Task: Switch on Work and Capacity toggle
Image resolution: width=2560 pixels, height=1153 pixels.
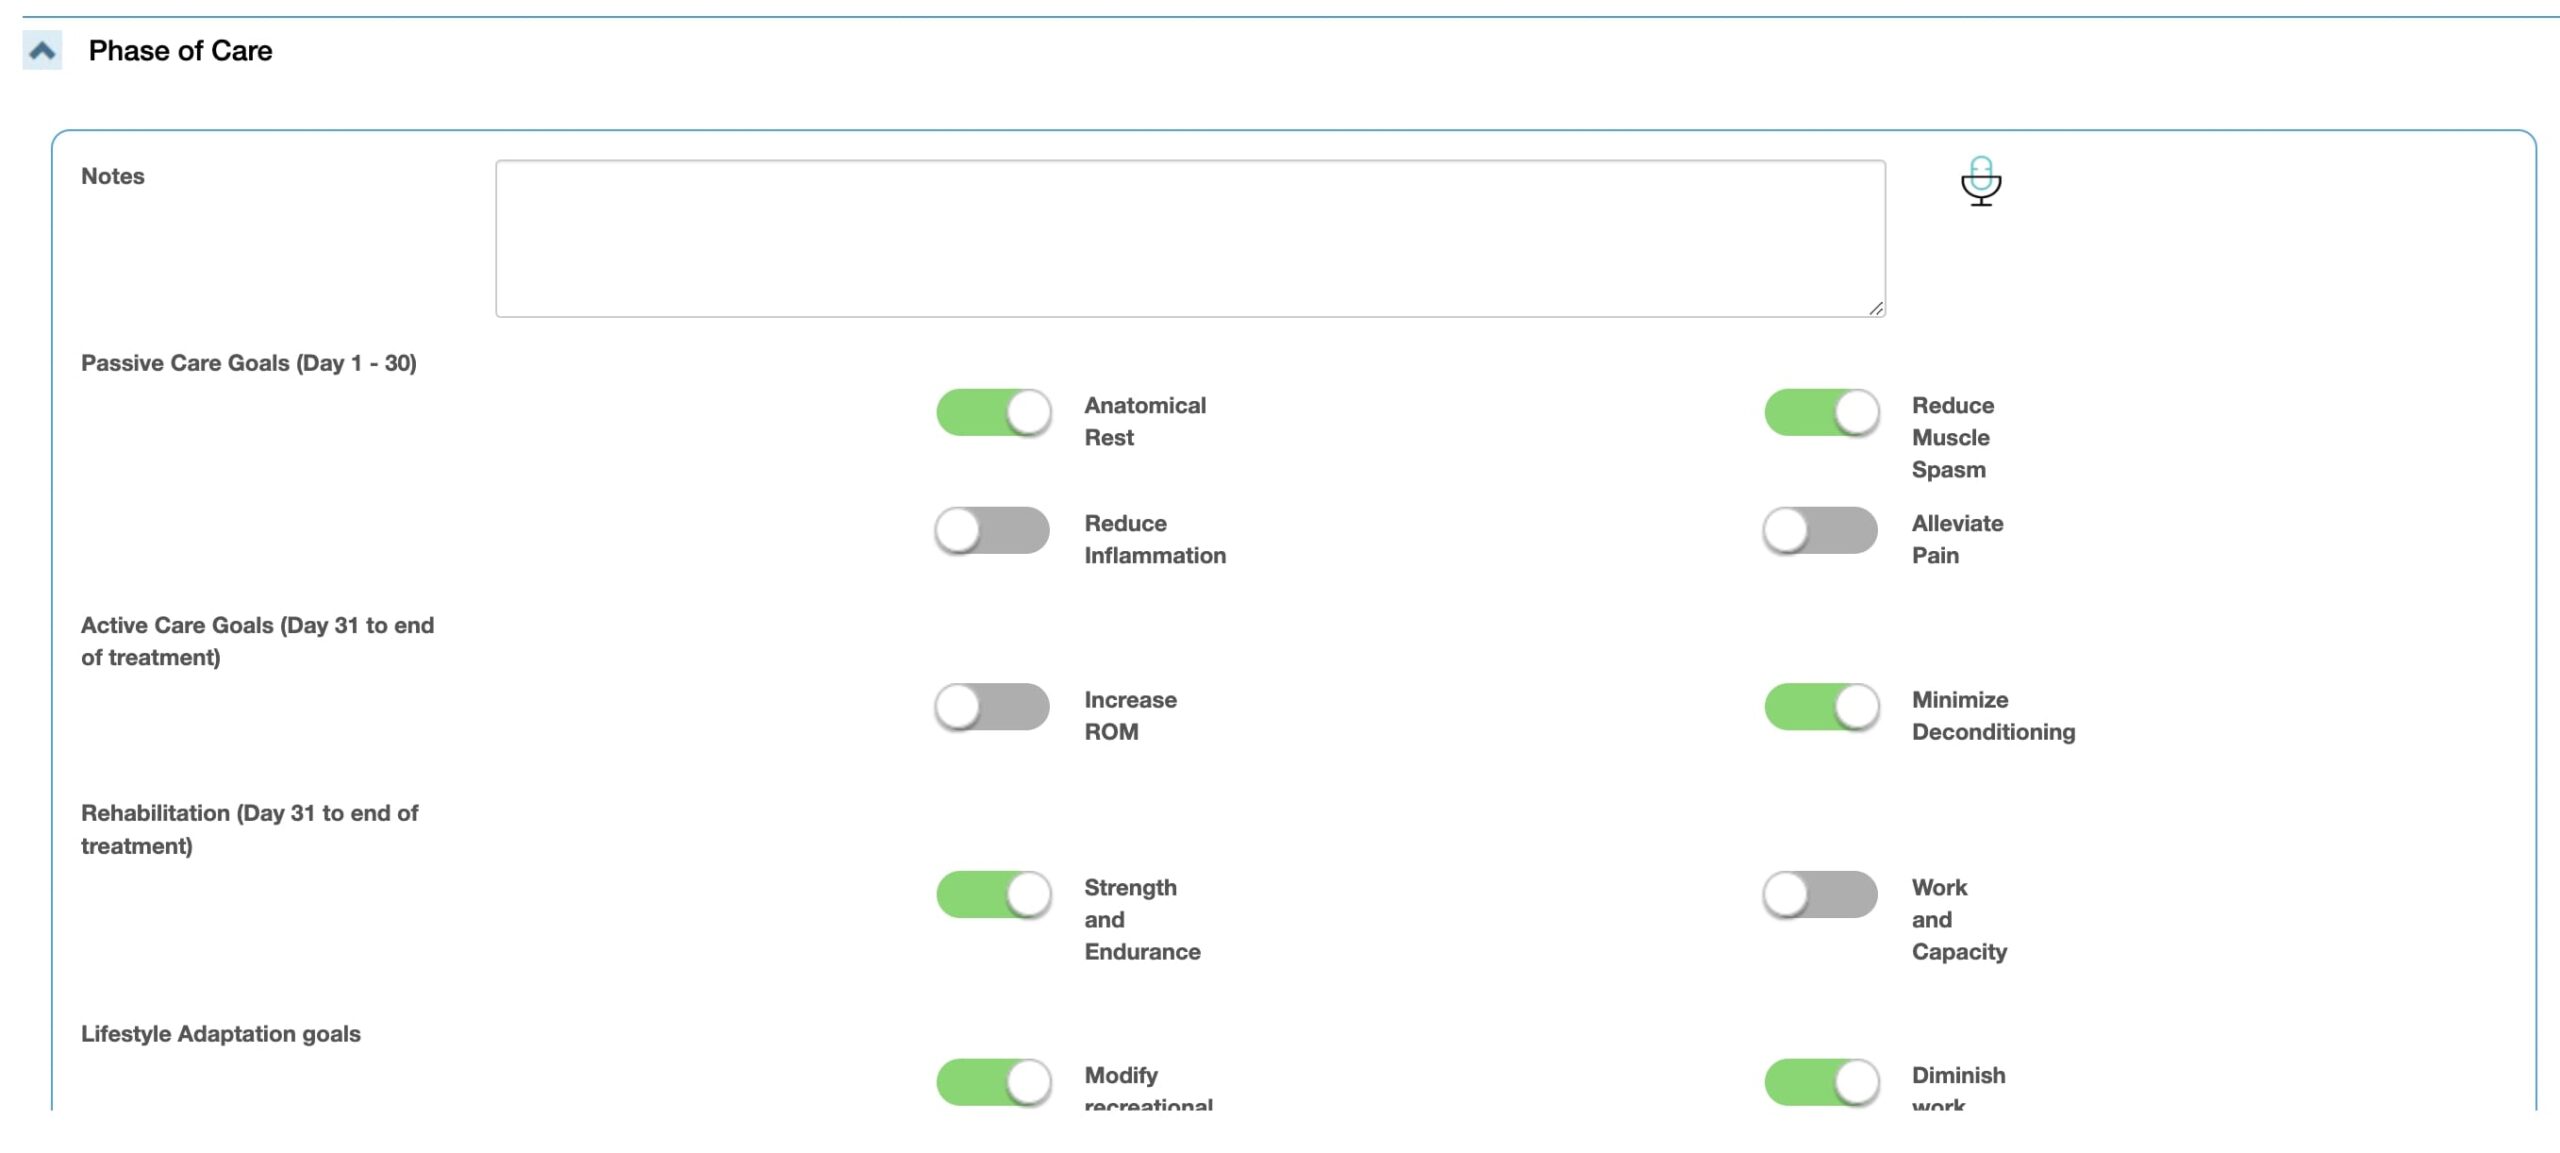Action: tap(1821, 895)
